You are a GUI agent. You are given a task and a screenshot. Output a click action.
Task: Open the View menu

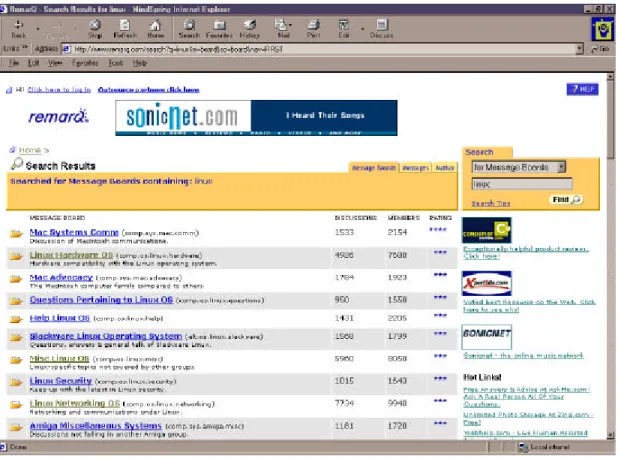[x=55, y=63]
